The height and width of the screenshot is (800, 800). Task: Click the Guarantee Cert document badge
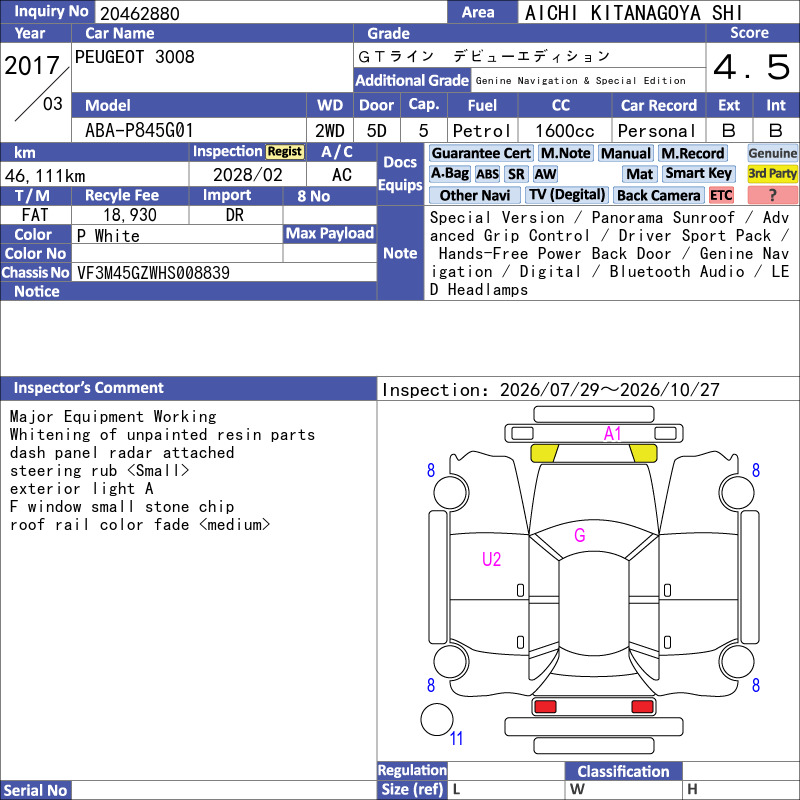click(x=481, y=153)
